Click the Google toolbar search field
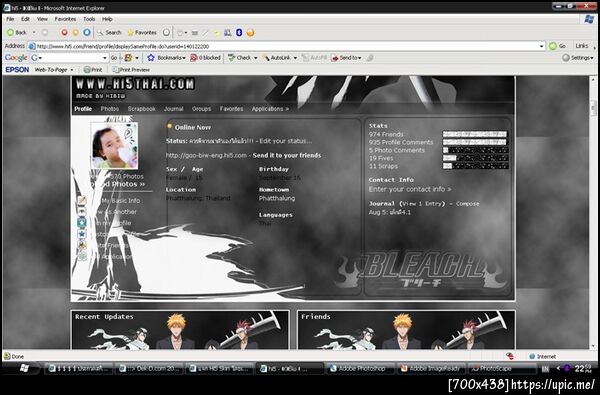 [71, 58]
